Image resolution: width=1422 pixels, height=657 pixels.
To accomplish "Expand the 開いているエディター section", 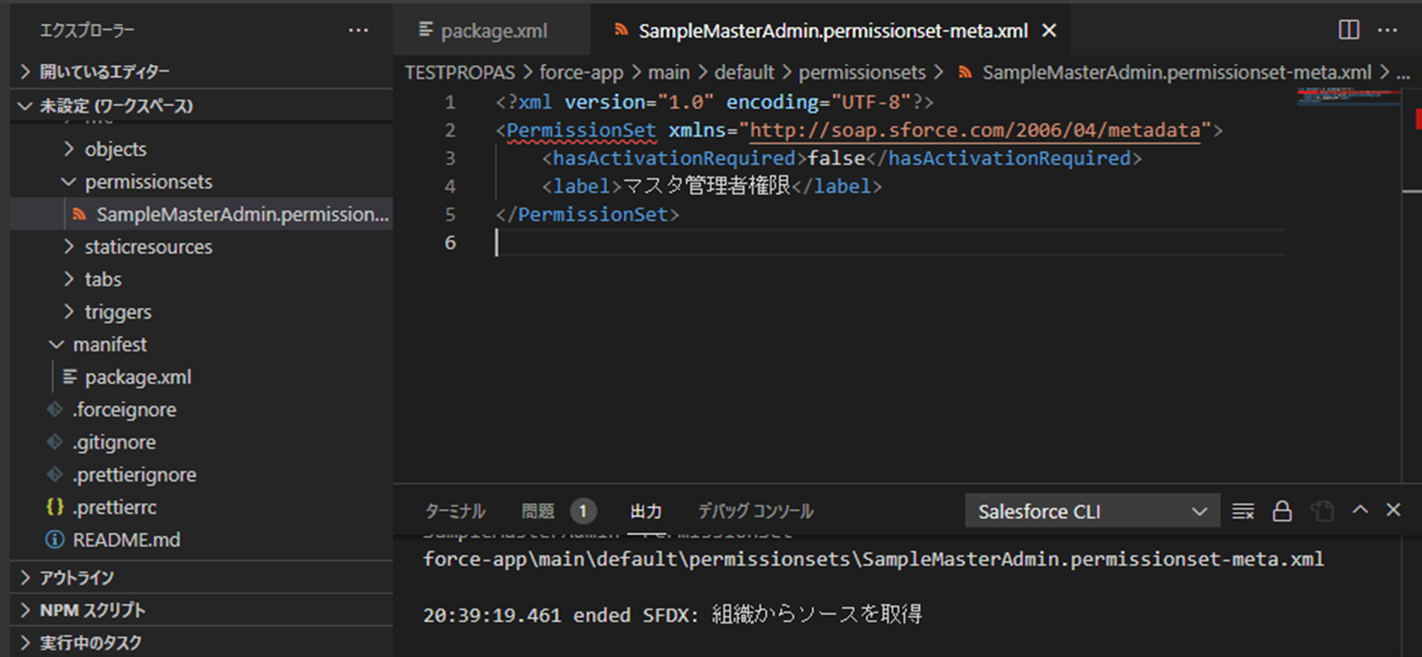I will coord(26,72).
